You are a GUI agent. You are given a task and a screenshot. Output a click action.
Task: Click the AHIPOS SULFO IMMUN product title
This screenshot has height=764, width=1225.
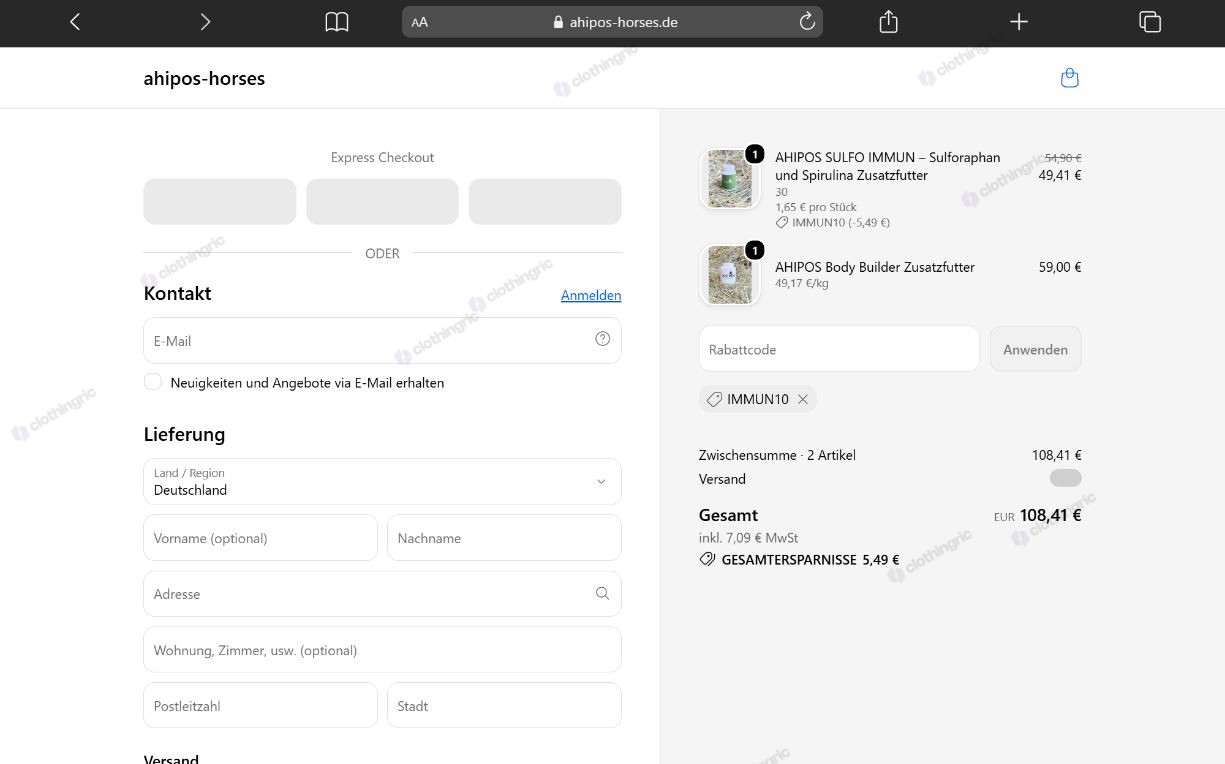[888, 166]
